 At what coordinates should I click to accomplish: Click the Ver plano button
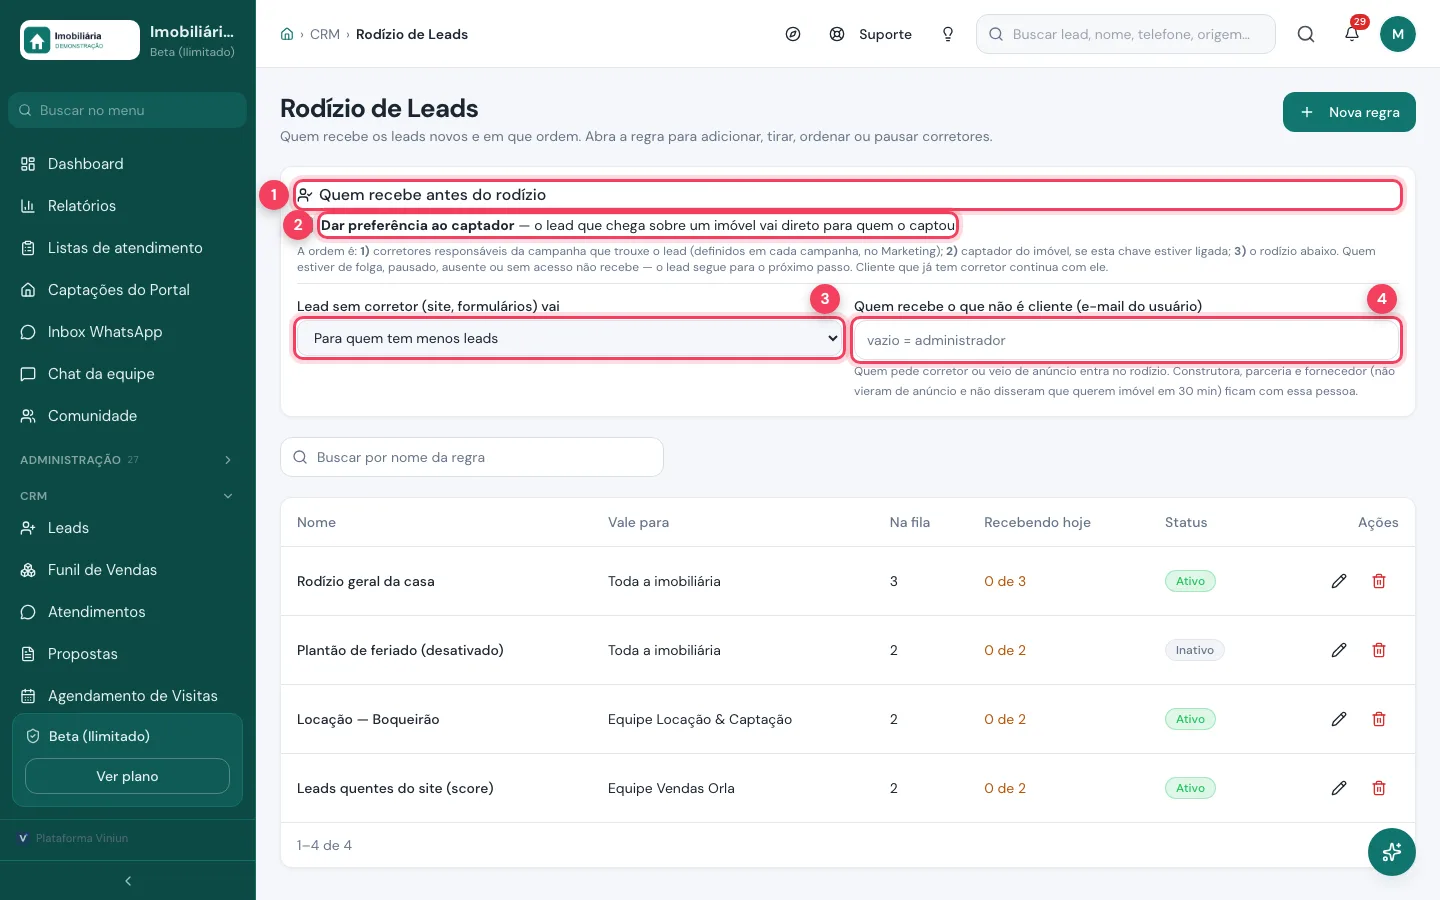[x=127, y=776]
